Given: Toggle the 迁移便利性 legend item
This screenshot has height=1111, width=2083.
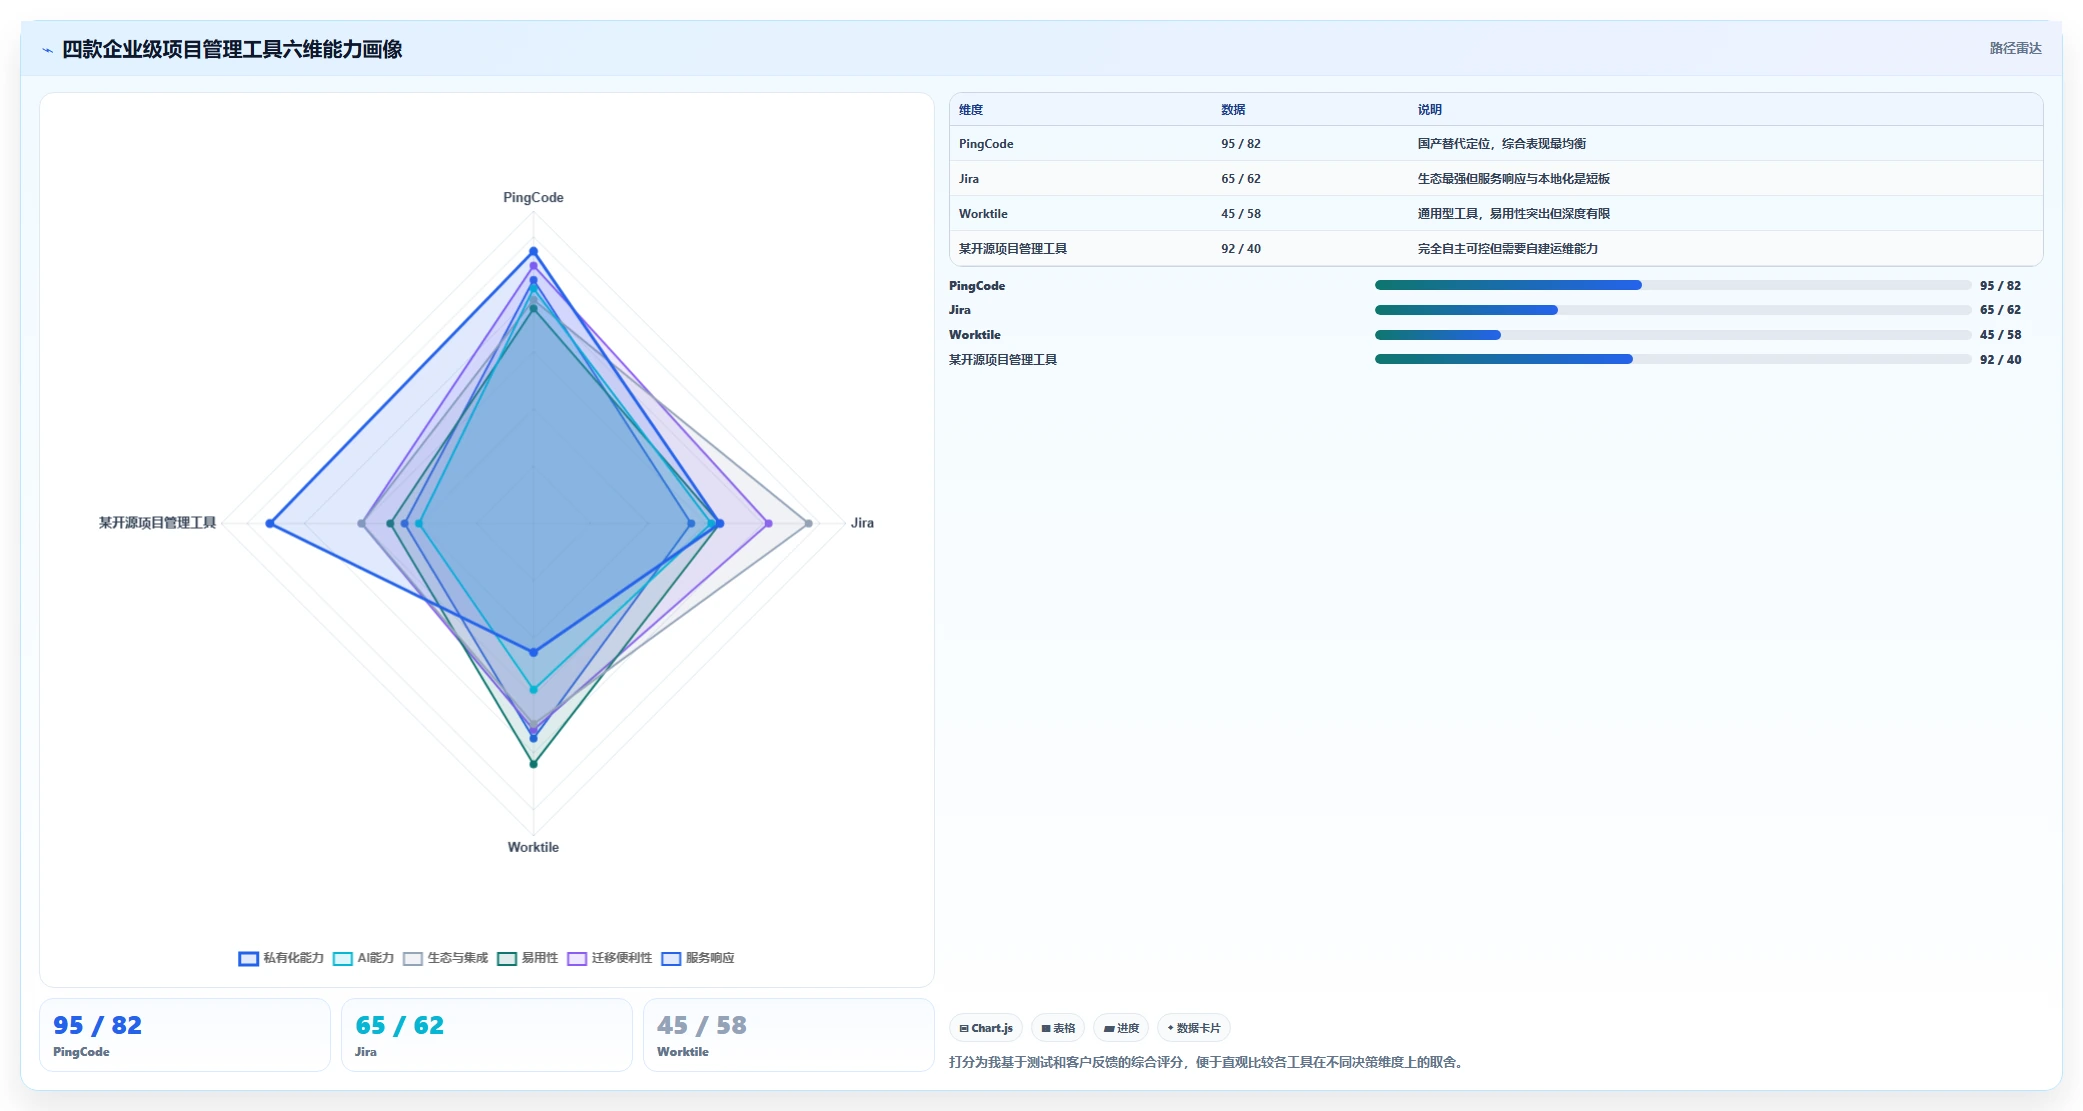Looking at the screenshot, I should pyautogui.click(x=609, y=958).
